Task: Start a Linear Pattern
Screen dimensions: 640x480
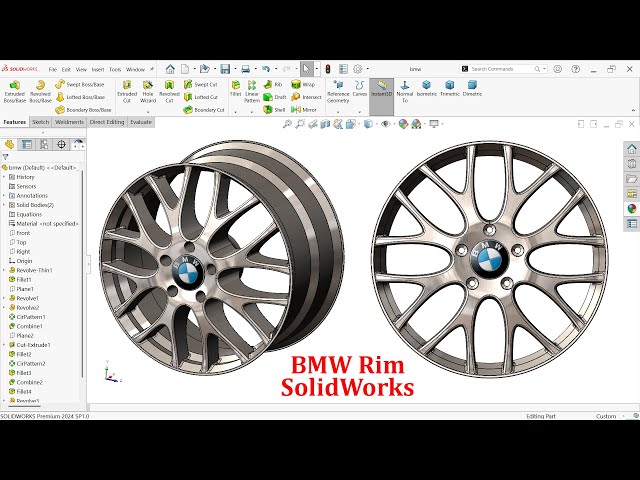Action: tap(252, 91)
